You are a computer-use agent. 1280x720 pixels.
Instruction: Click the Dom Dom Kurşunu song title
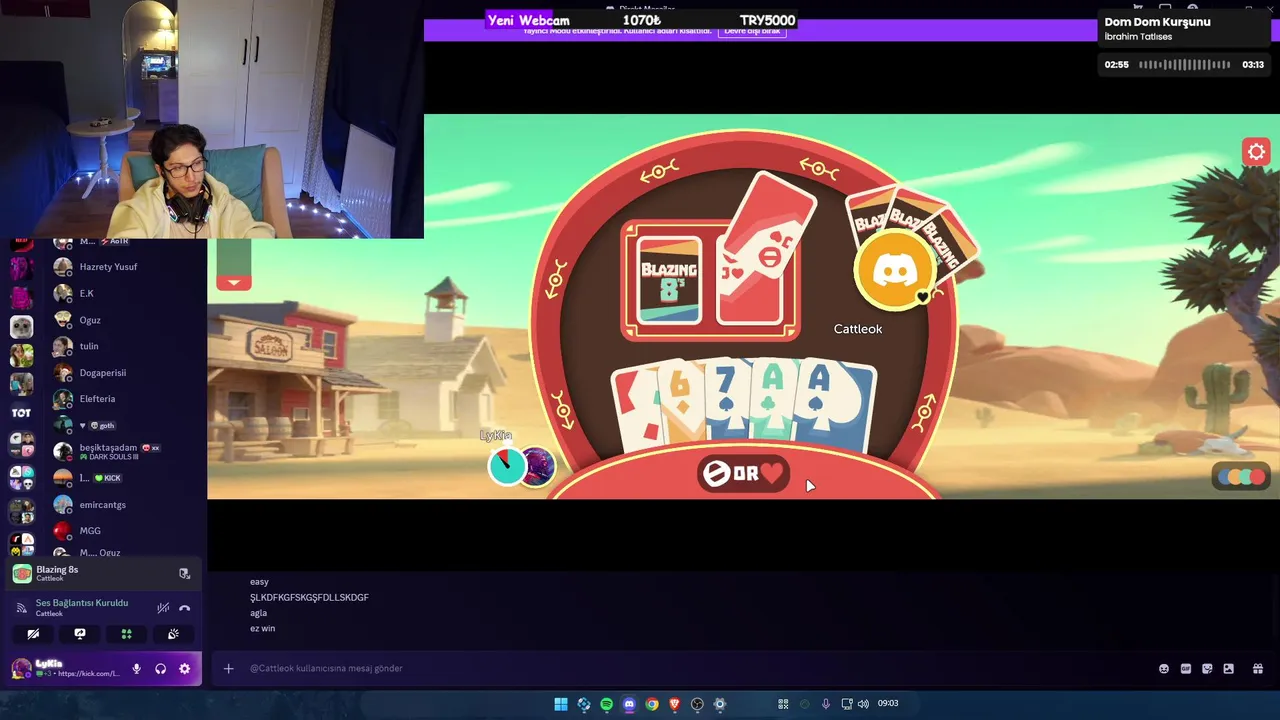click(1157, 22)
